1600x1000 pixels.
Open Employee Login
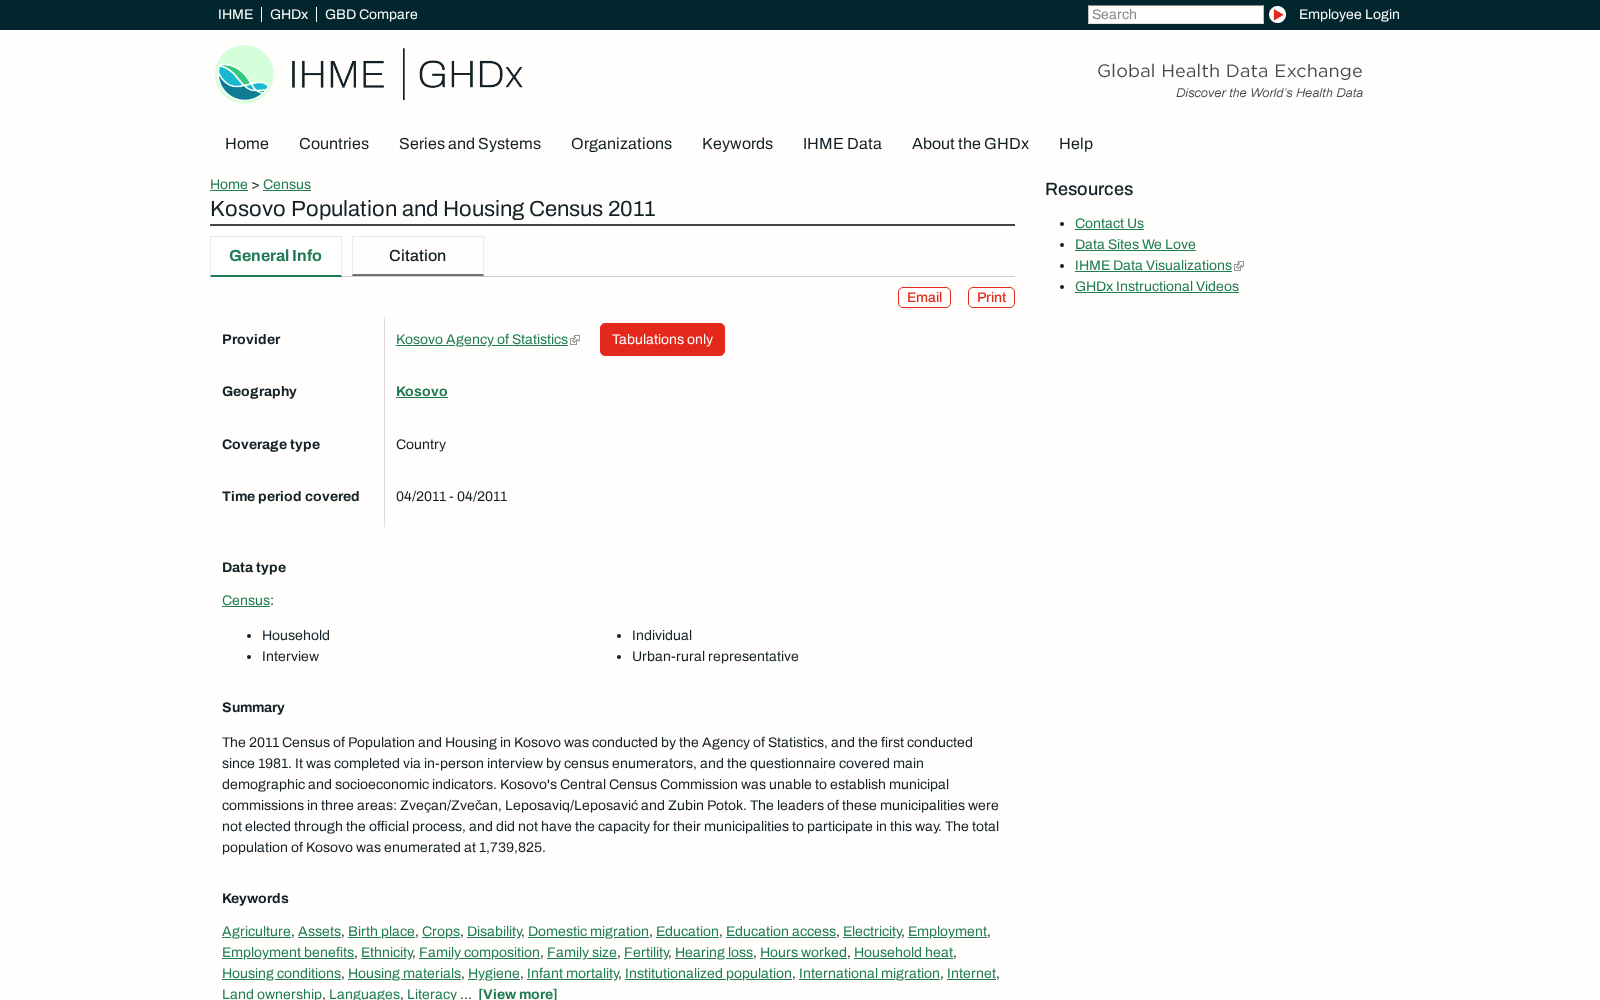click(x=1349, y=14)
